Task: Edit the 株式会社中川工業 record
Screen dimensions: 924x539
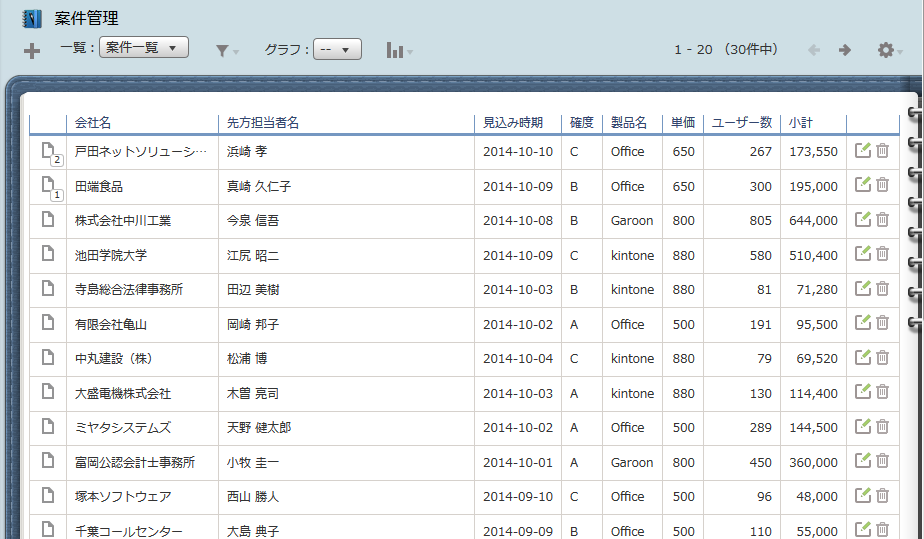Action: (863, 219)
